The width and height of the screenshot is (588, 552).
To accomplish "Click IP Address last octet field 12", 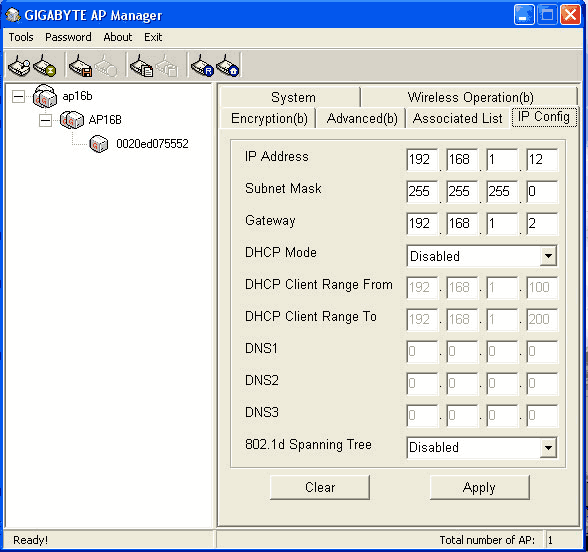I will click(542, 160).
